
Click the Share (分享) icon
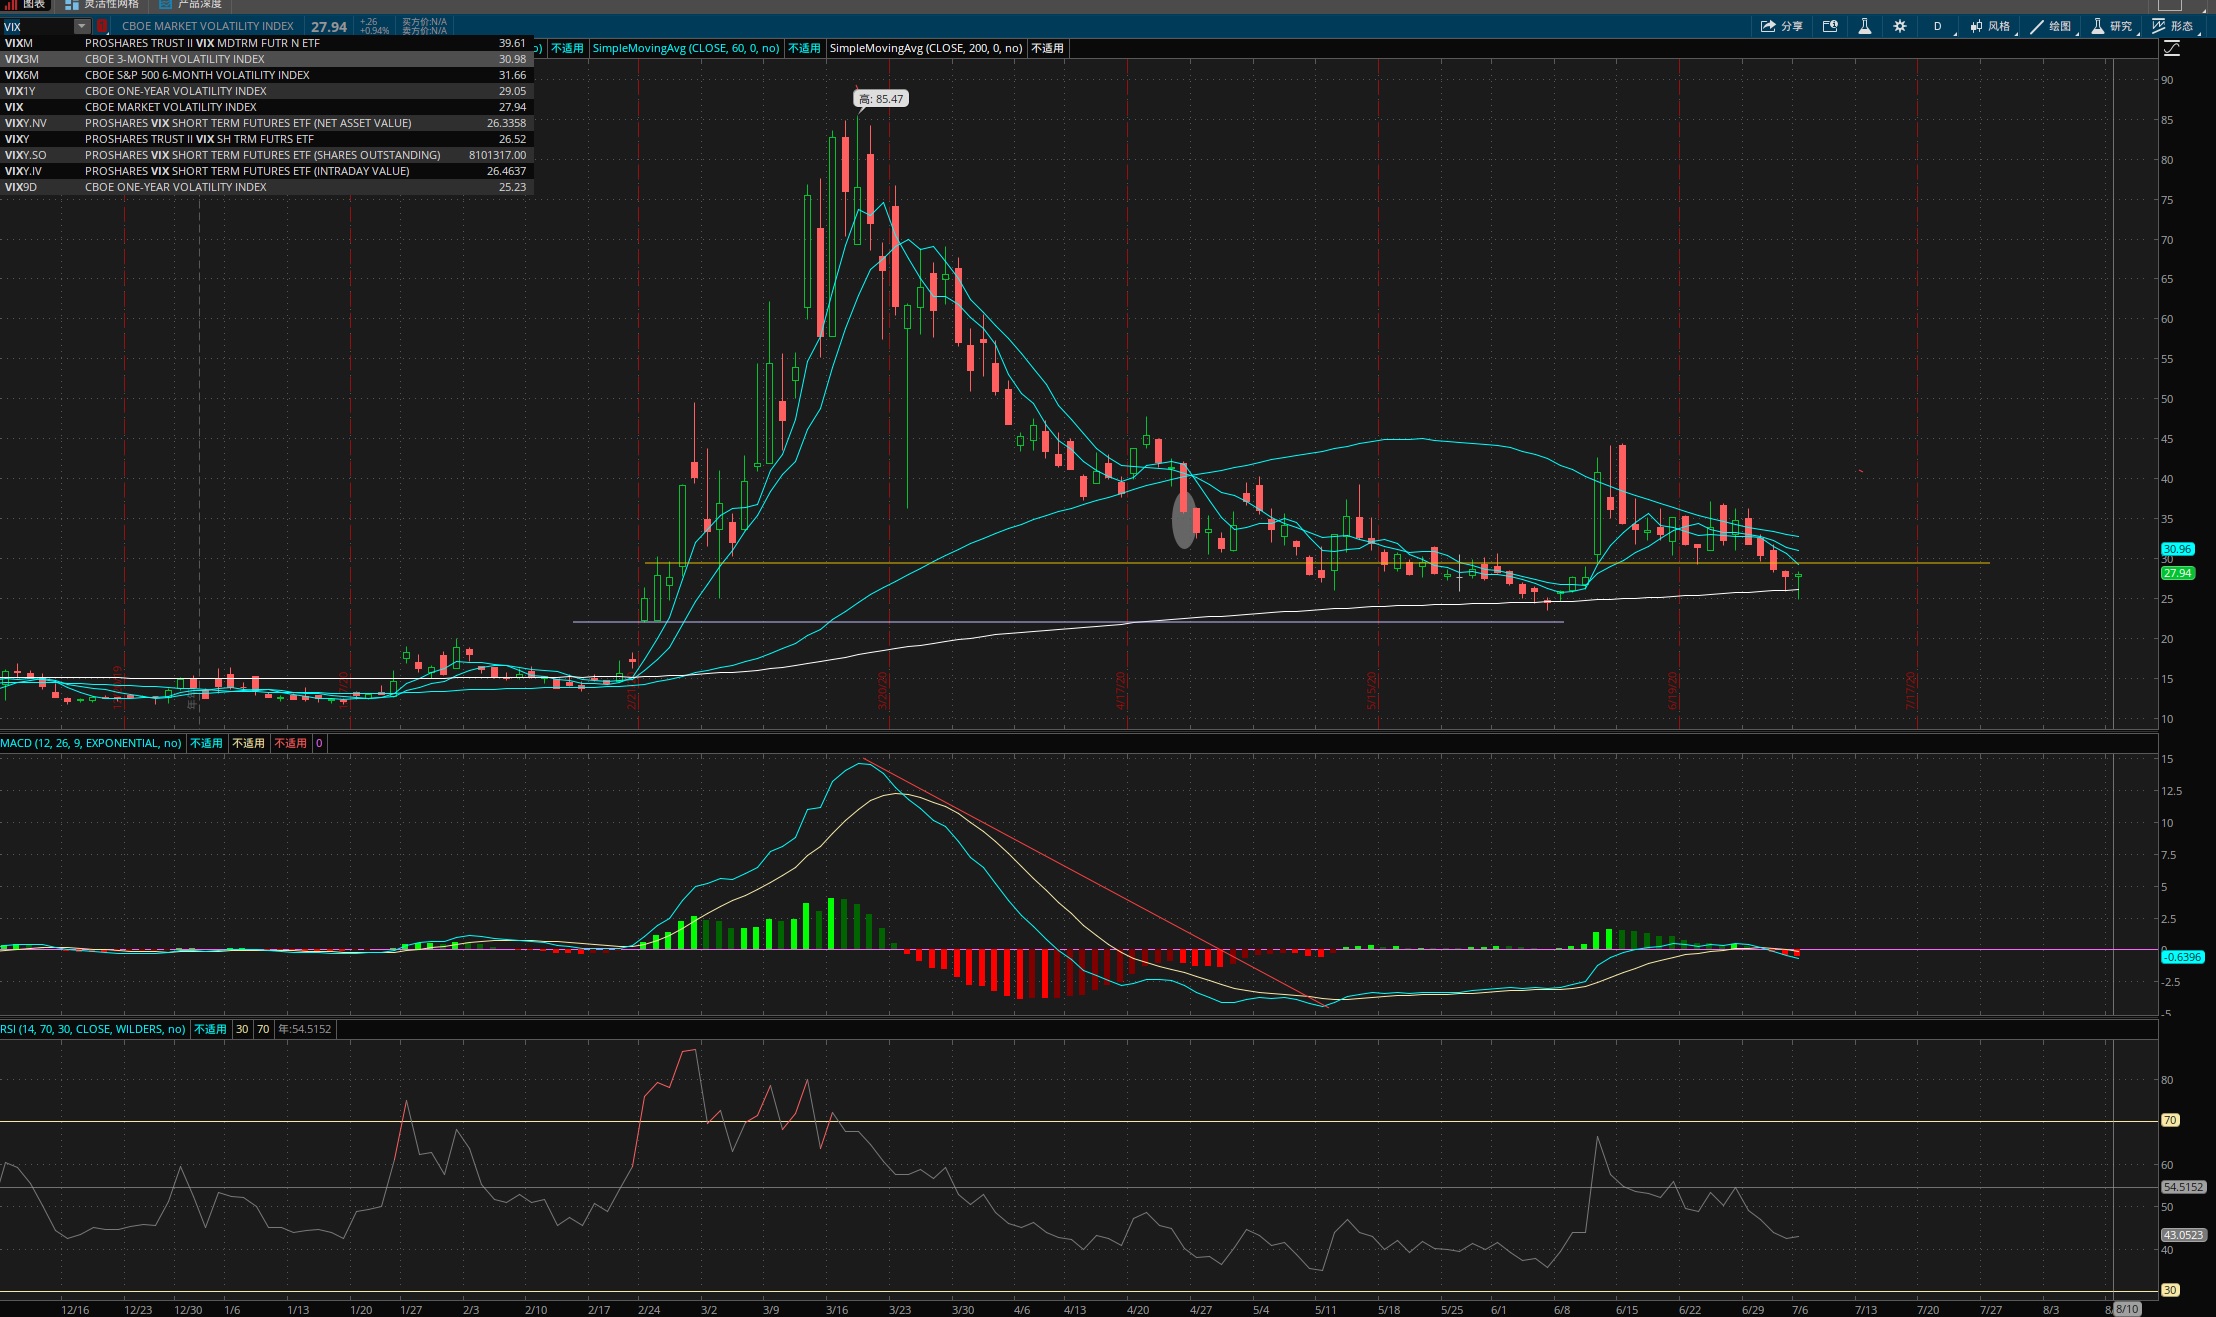pyautogui.click(x=1781, y=26)
